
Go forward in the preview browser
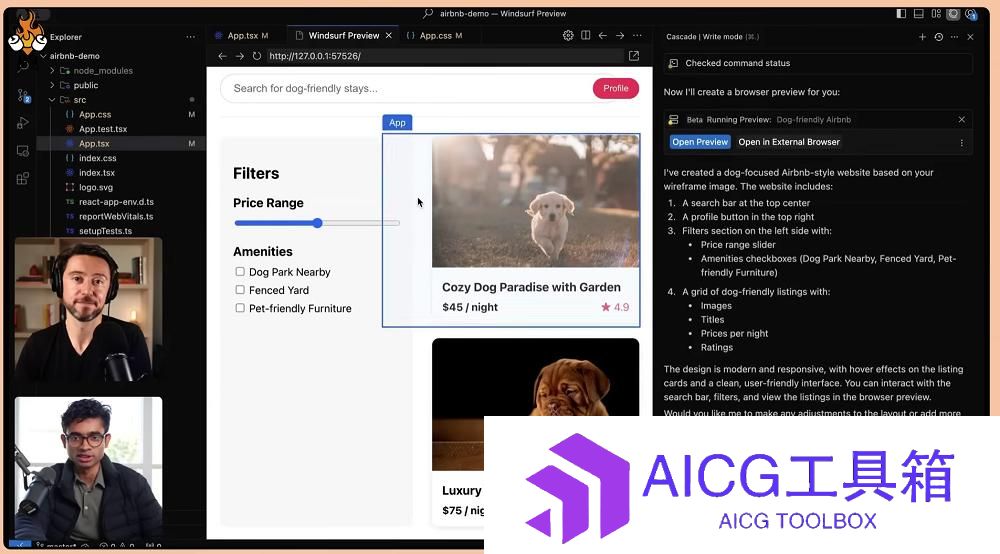click(x=239, y=56)
